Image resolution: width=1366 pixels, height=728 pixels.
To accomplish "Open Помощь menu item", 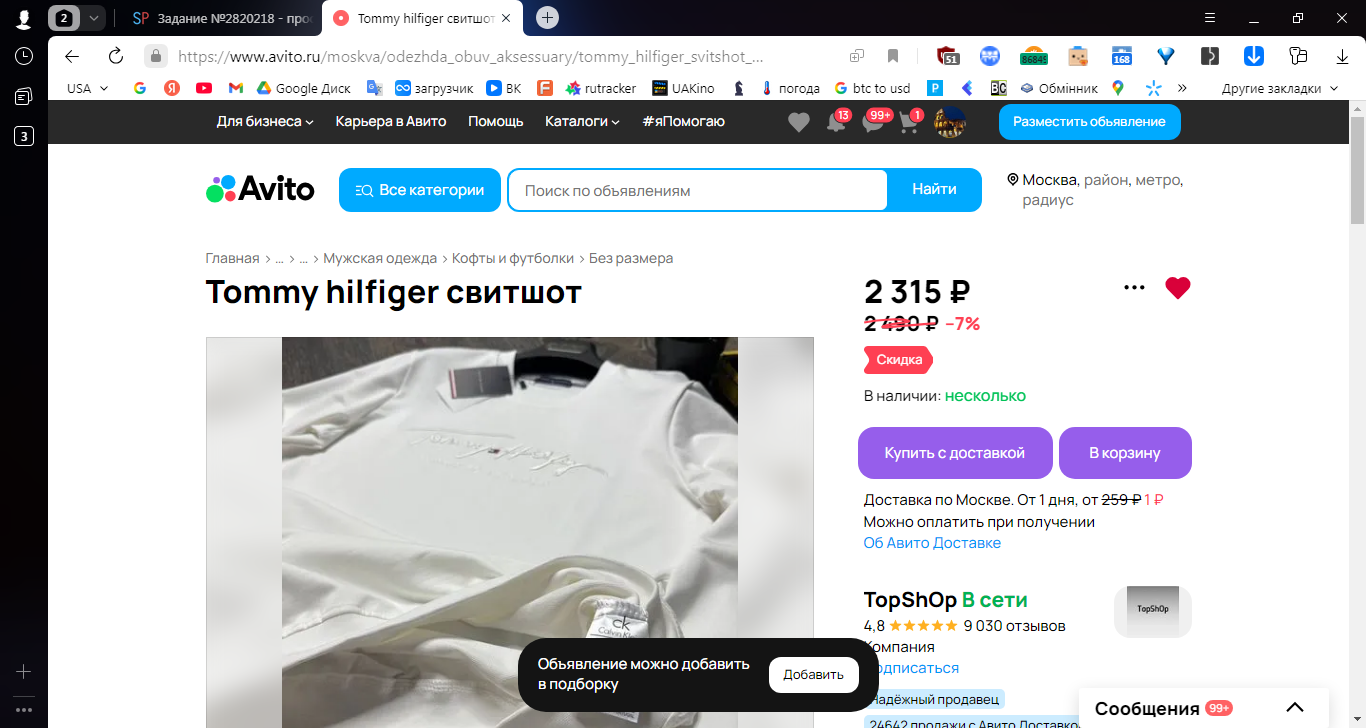I will click(496, 121).
